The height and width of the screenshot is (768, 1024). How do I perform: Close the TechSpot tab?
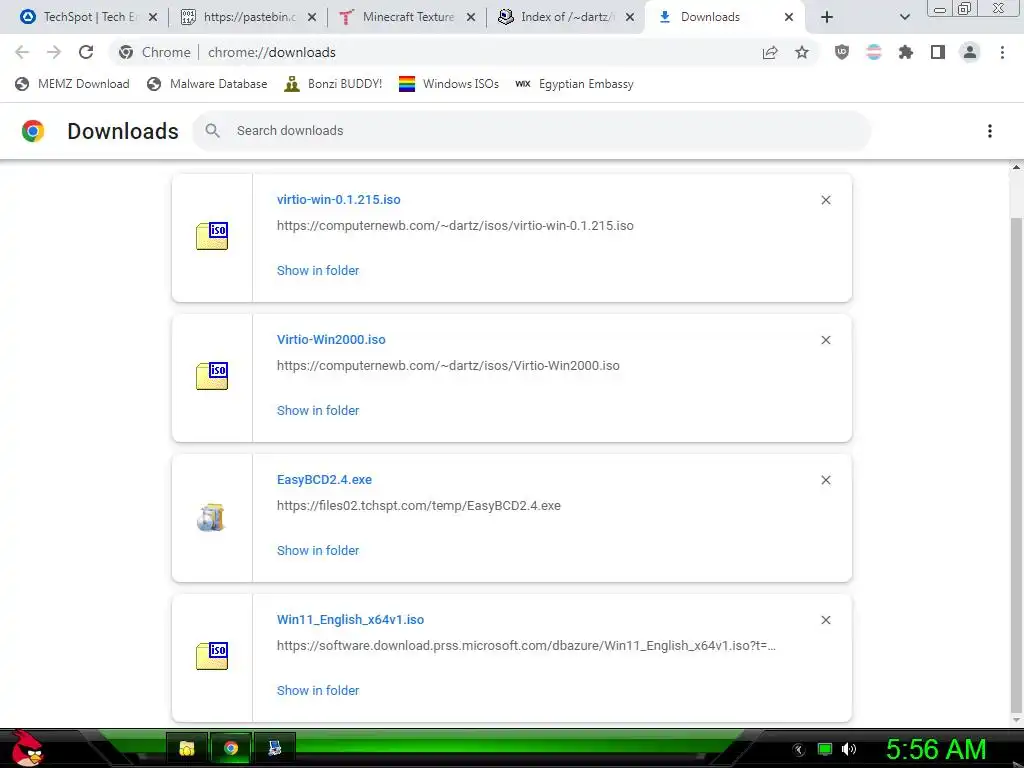(x=153, y=17)
